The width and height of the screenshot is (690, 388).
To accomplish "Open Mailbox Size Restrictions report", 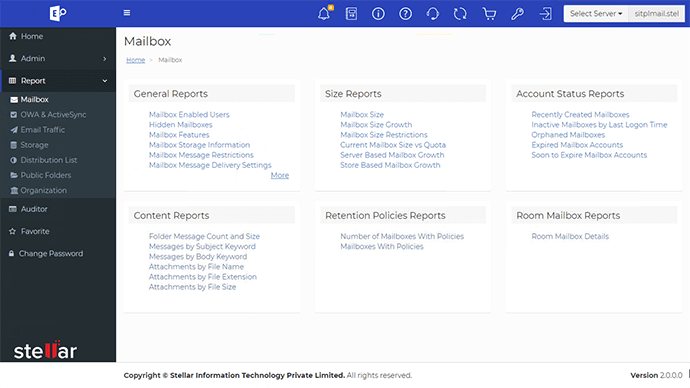I will click(x=384, y=135).
